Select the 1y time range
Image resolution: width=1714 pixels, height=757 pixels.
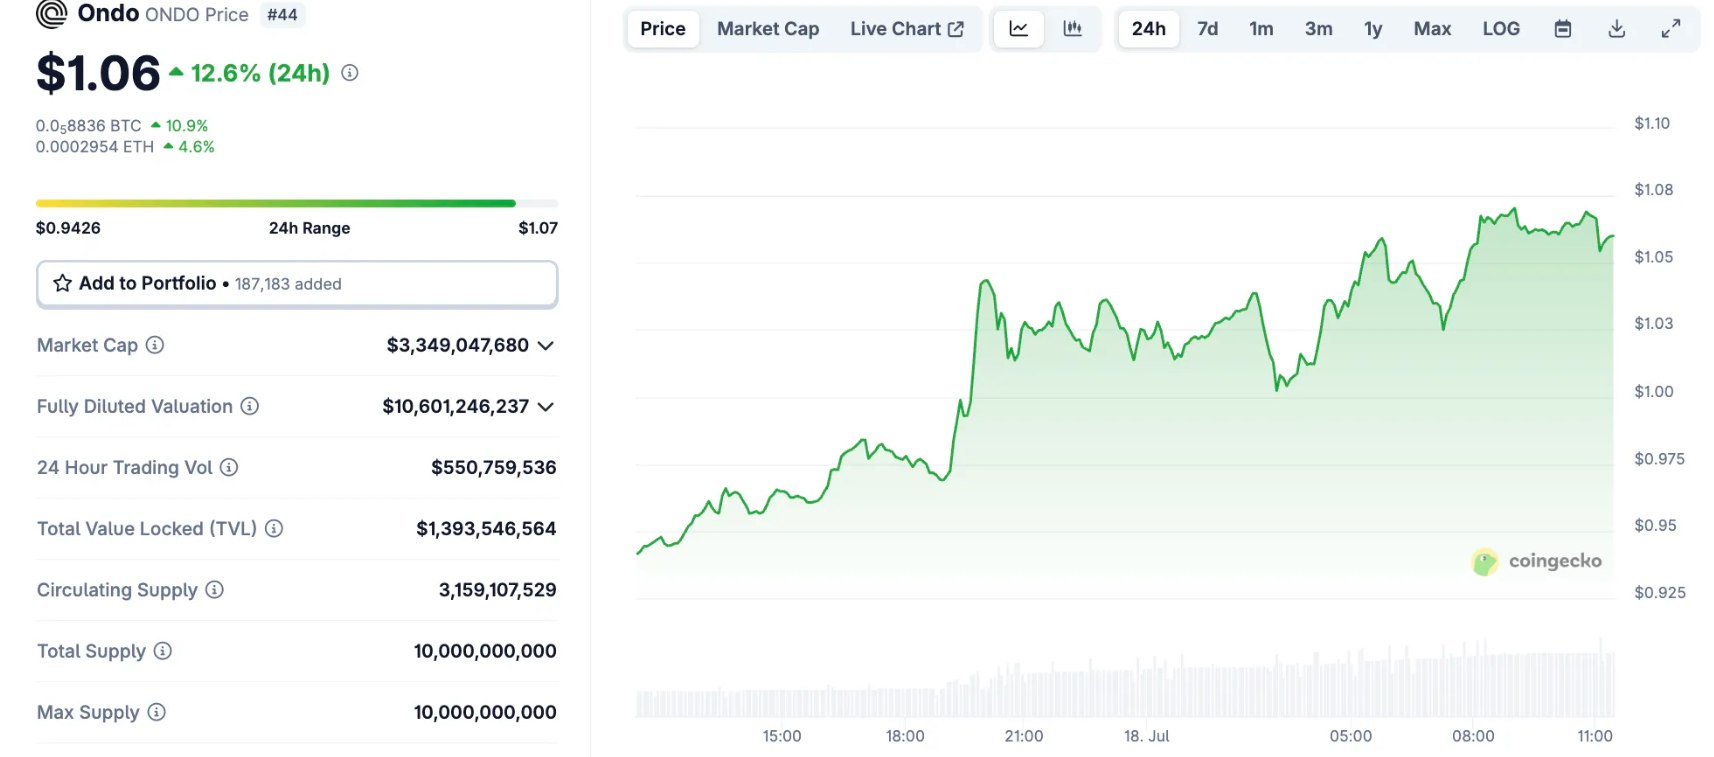1373,29
